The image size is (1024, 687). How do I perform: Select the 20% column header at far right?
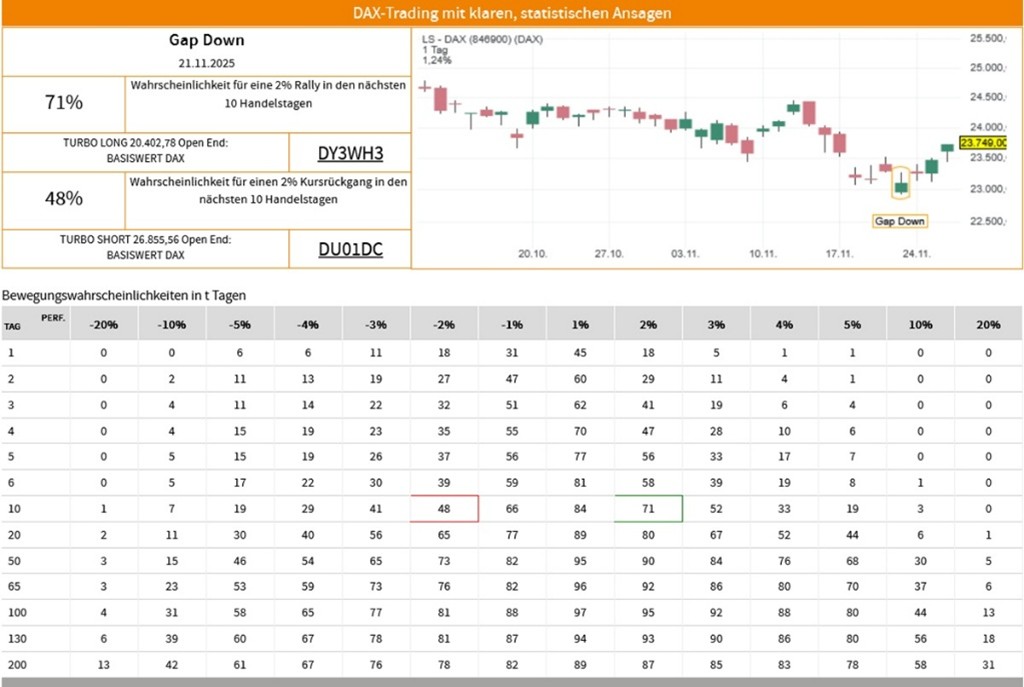(x=987, y=325)
